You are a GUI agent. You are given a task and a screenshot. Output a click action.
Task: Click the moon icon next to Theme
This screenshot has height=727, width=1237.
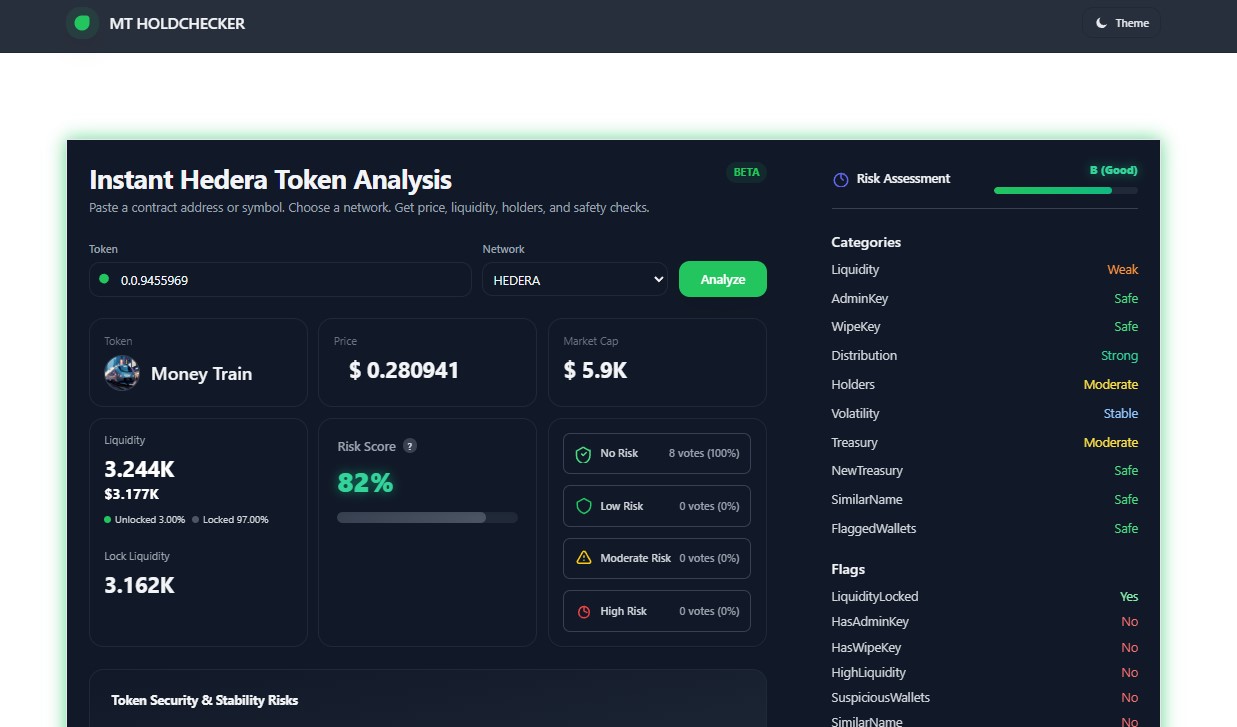pyautogui.click(x=1103, y=22)
